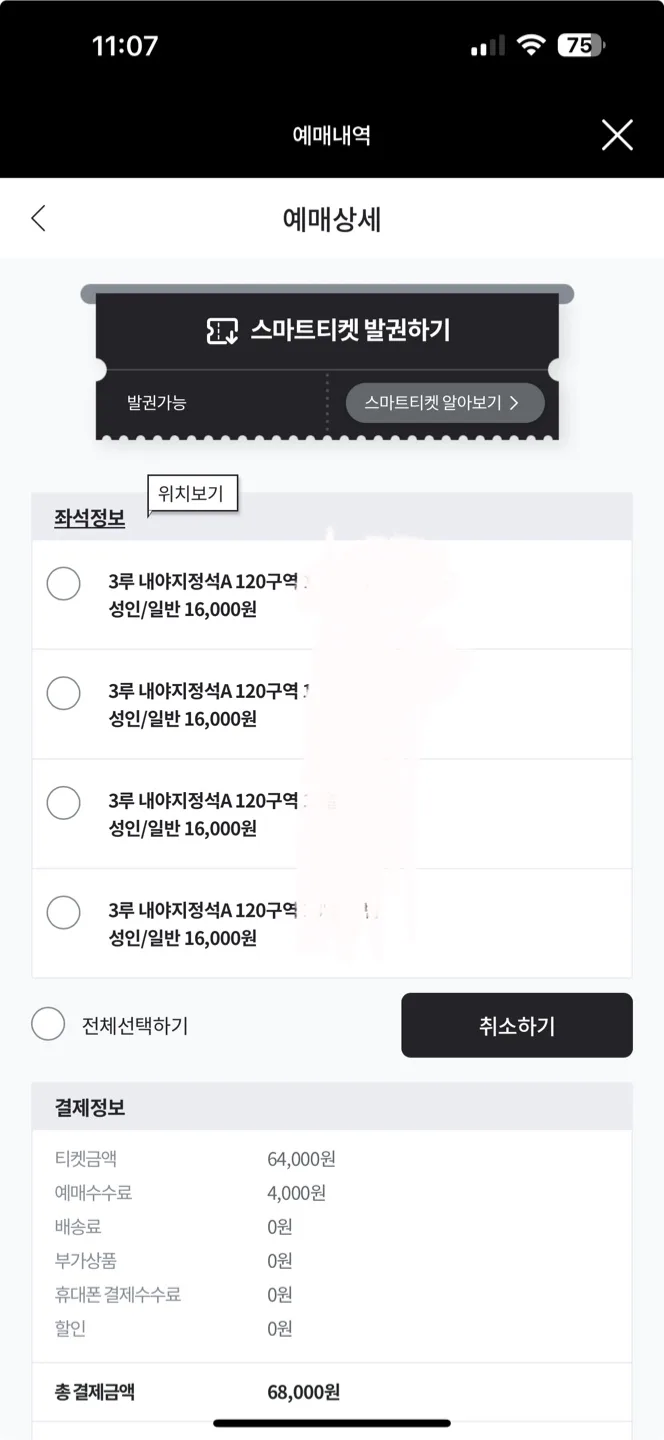Select the fourth 120구역 seat radio
The image size is (664, 1440).
click(64, 912)
